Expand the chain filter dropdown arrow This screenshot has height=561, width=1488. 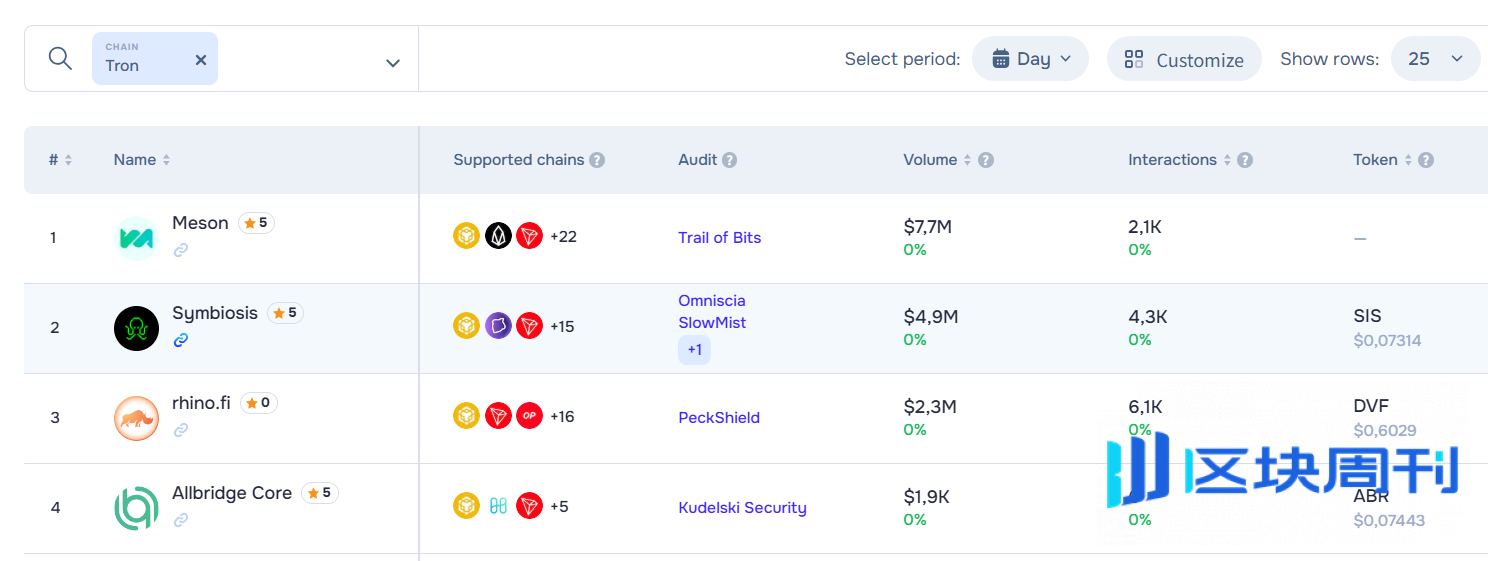point(393,63)
